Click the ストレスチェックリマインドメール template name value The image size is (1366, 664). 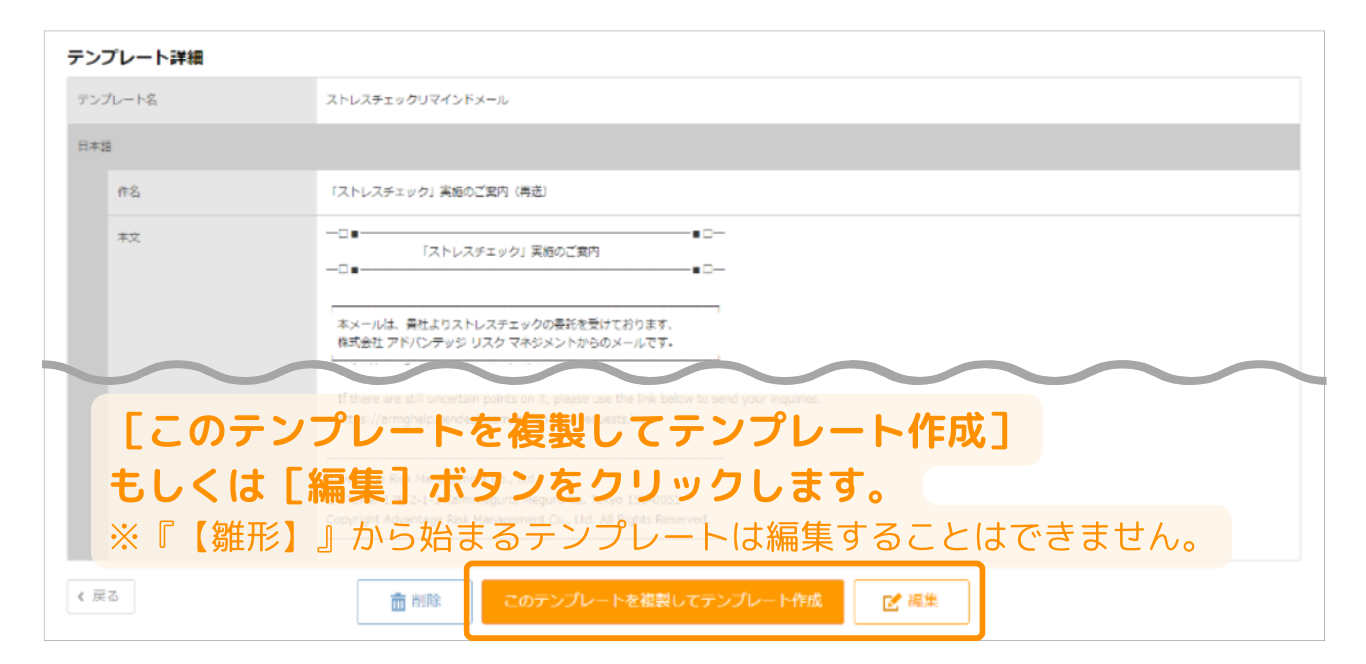tap(417, 100)
